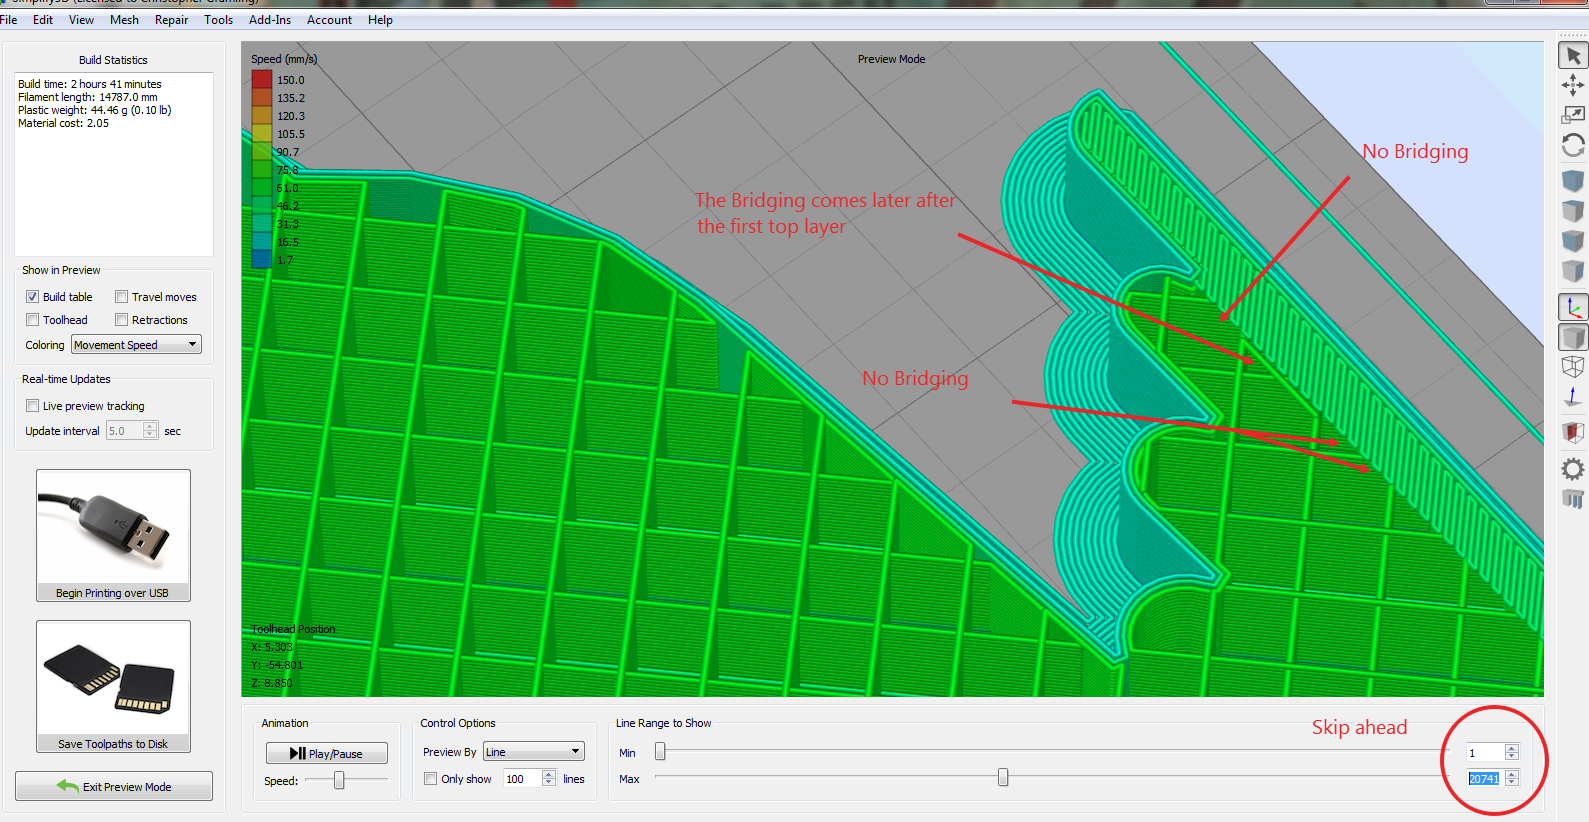
Task: Click the Max line range slider handle
Action: click(x=1003, y=777)
